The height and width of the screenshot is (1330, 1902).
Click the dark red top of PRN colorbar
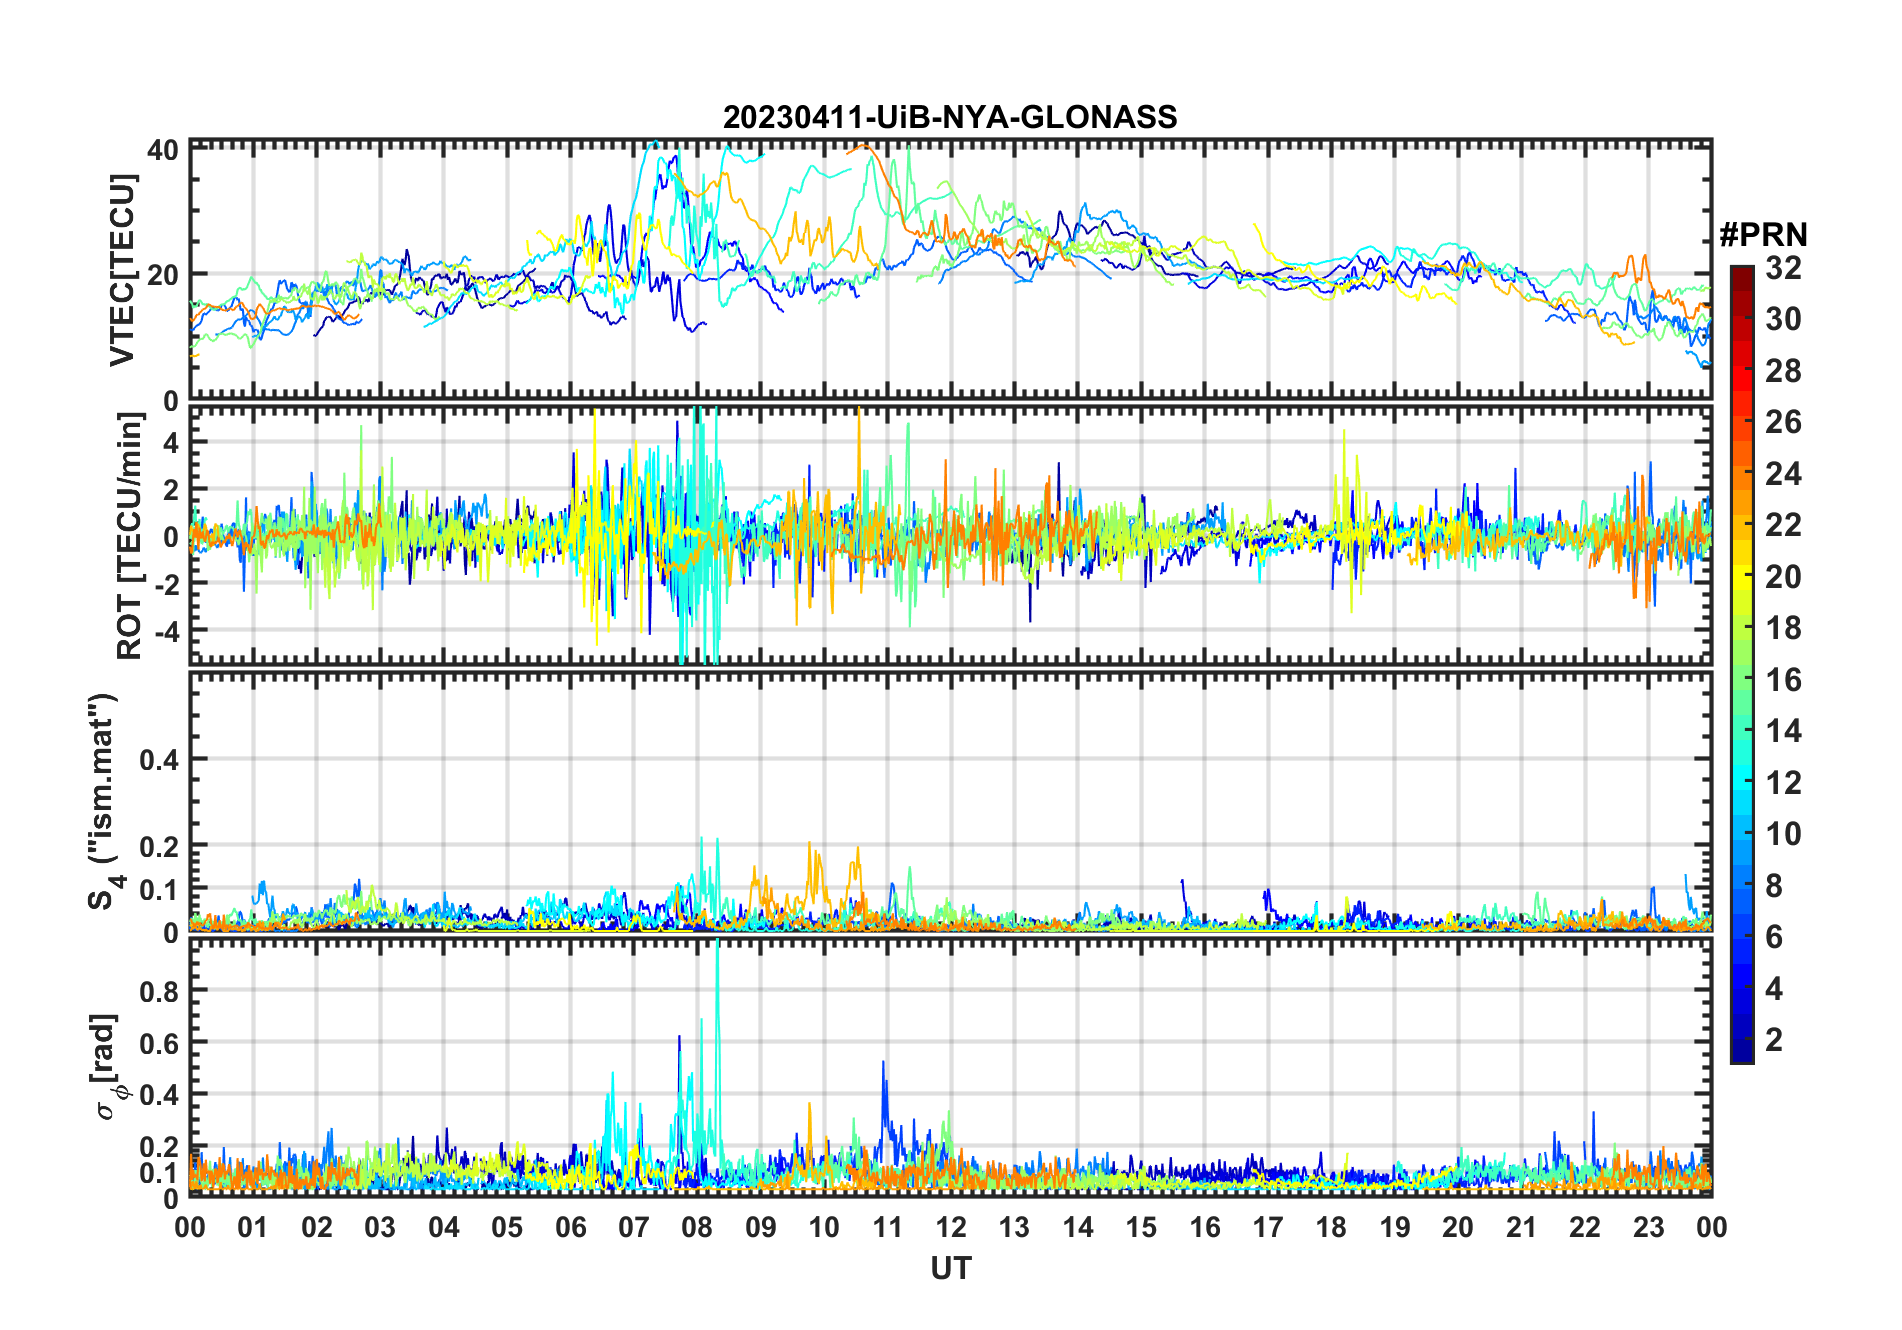(1742, 276)
